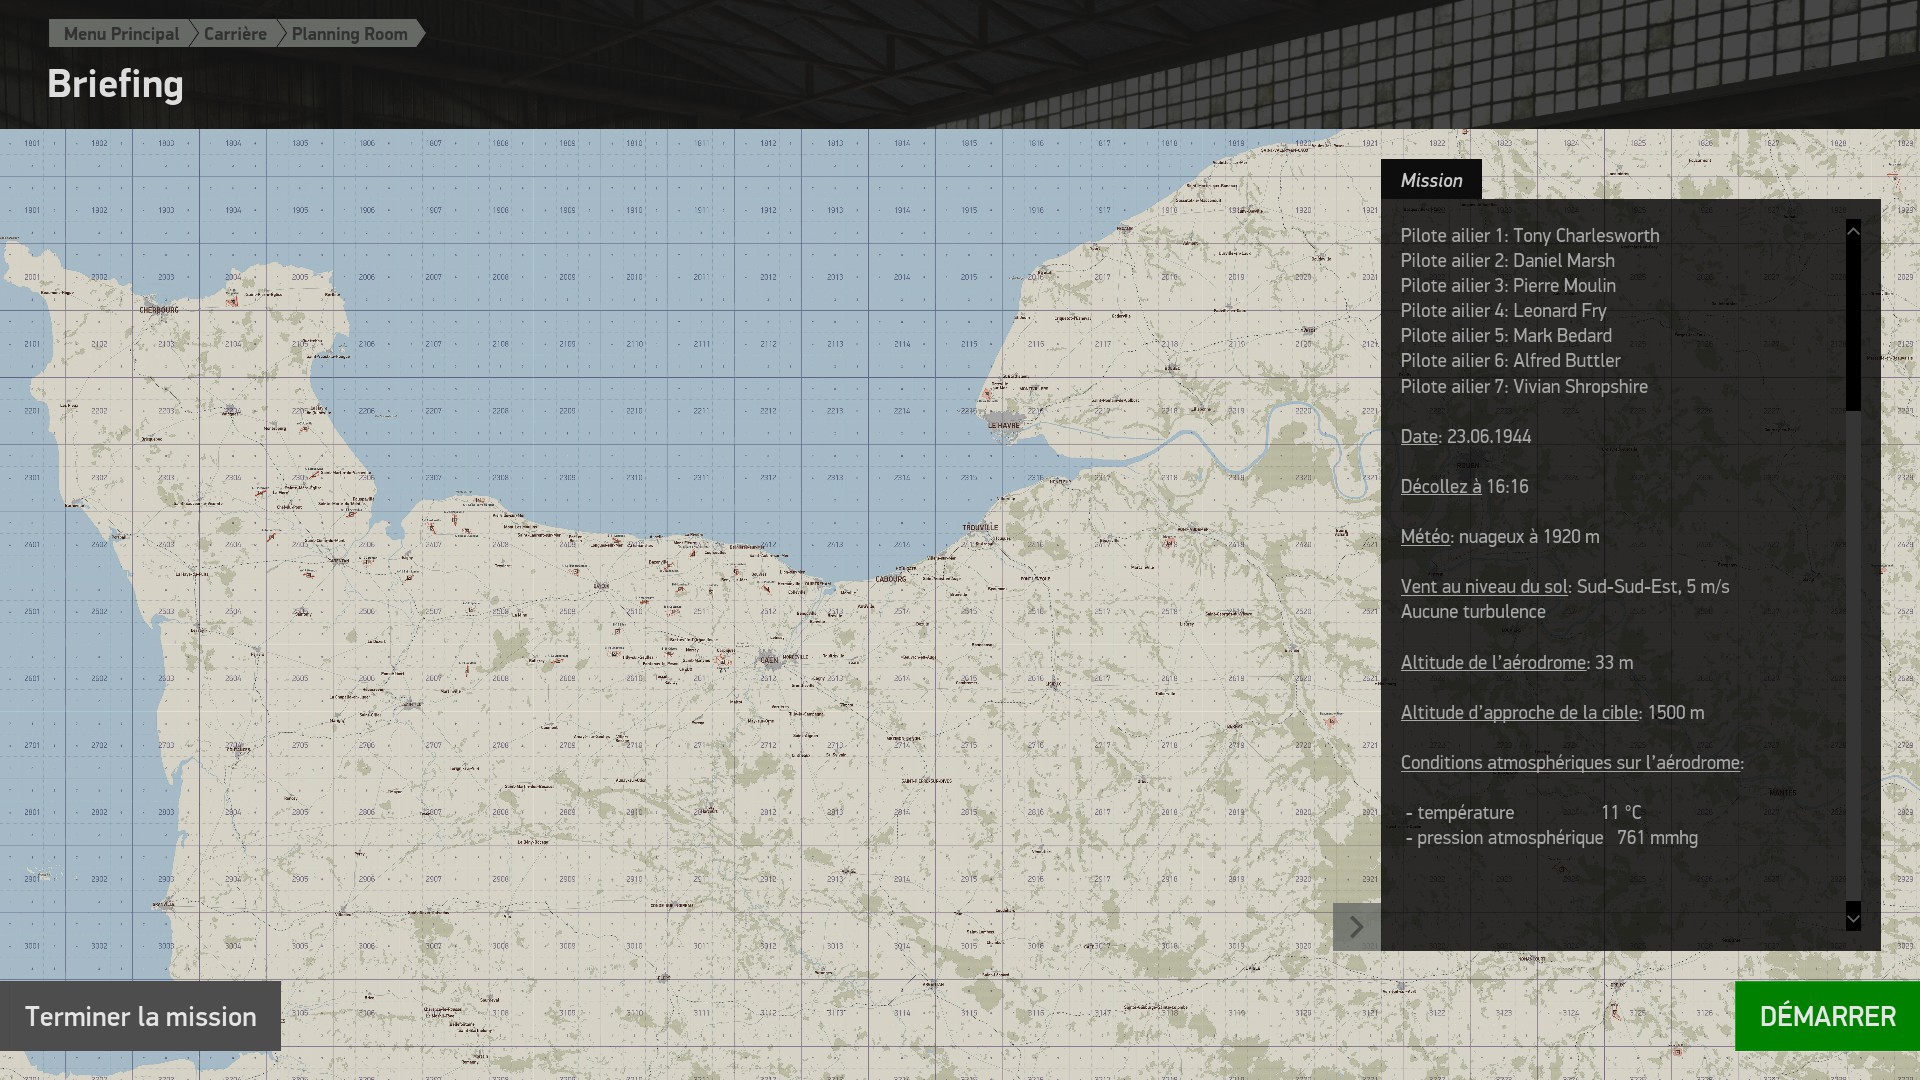This screenshot has width=1920, height=1080.
Task: Click the Le Havre city marker
Action: pyautogui.click(x=1004, y=425)
